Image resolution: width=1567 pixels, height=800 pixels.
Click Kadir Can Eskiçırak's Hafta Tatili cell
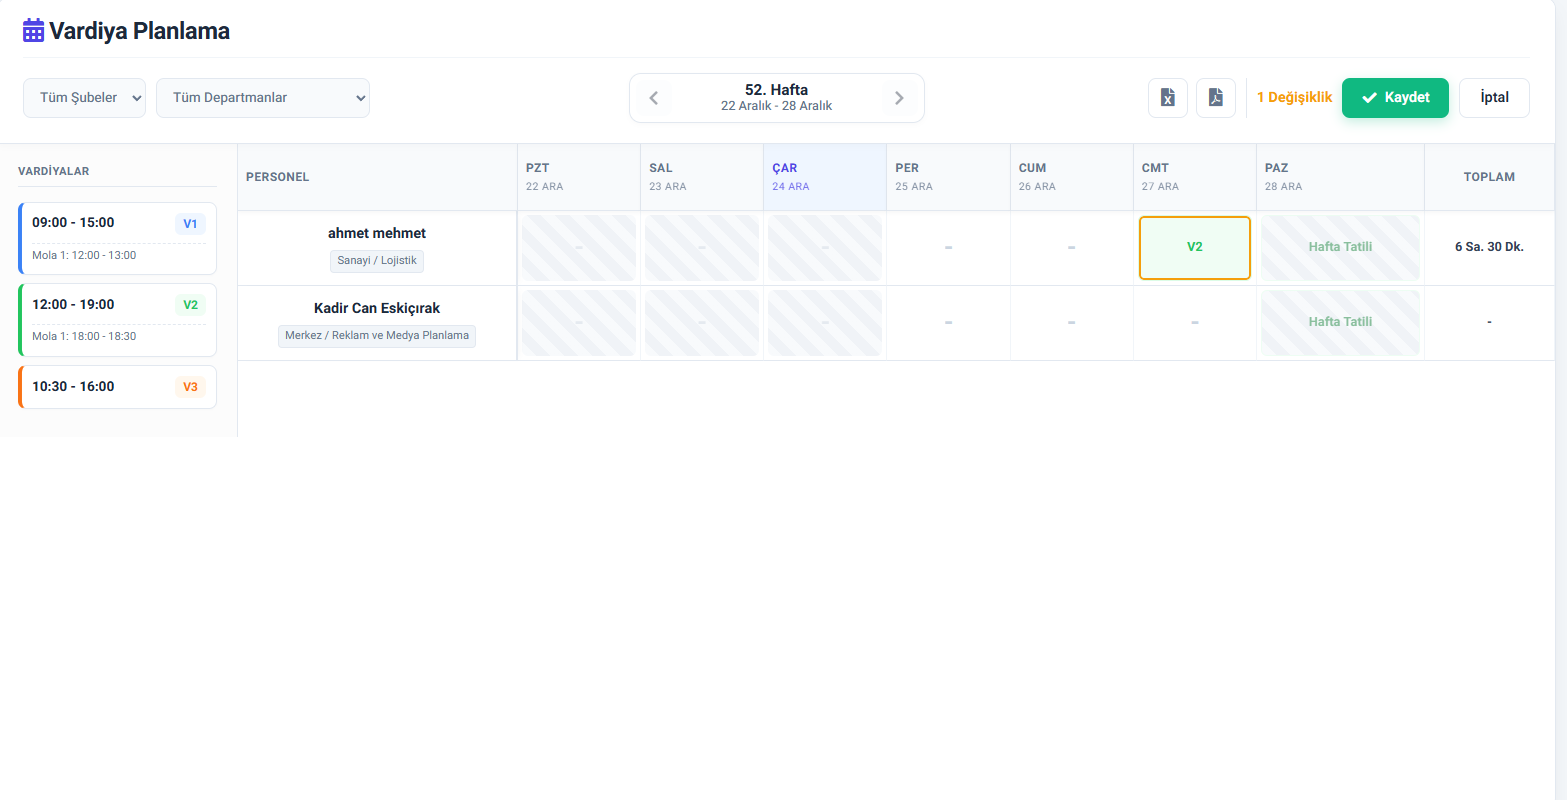pyautogui.click(x=1340, y=323)
